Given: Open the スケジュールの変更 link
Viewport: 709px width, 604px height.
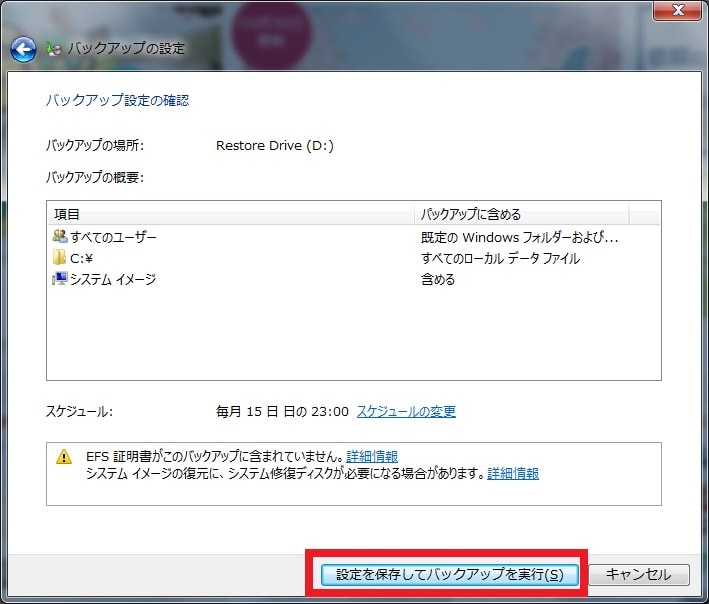Looking at the screenshot, I should [x=406, y=411].
